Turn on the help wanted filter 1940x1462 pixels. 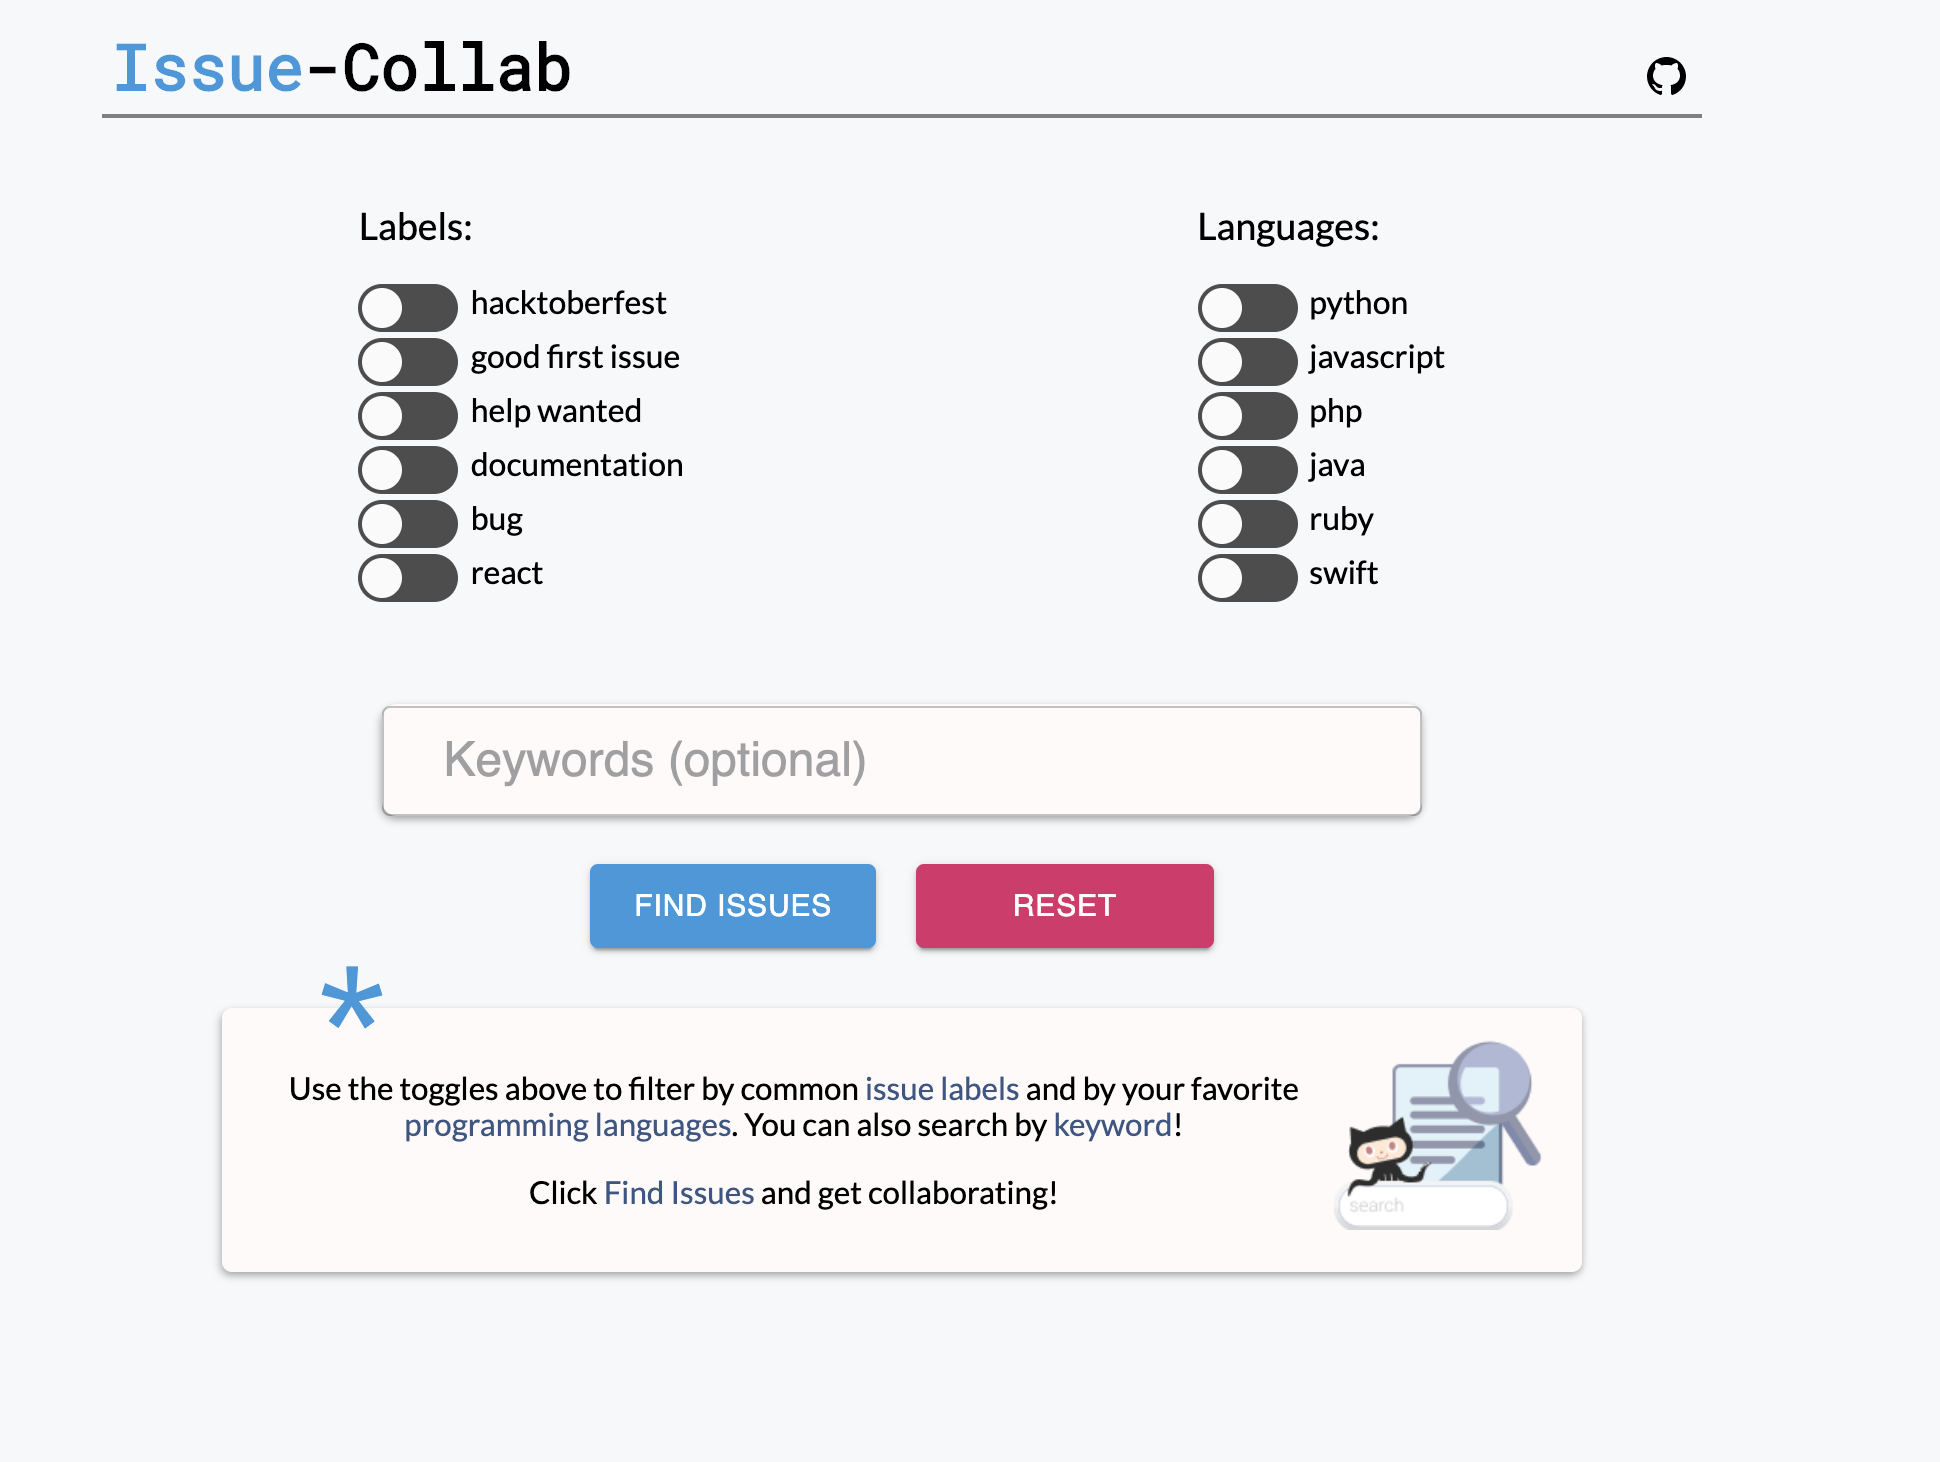(x=406, y=415)
